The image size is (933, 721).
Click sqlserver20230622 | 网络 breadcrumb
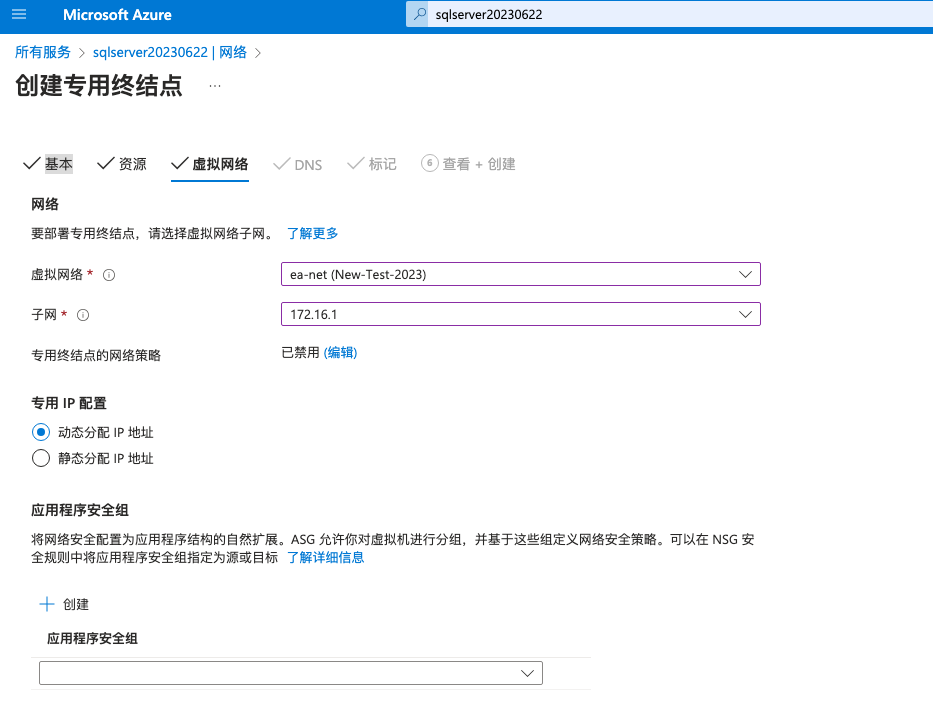(x=170, y=52)
